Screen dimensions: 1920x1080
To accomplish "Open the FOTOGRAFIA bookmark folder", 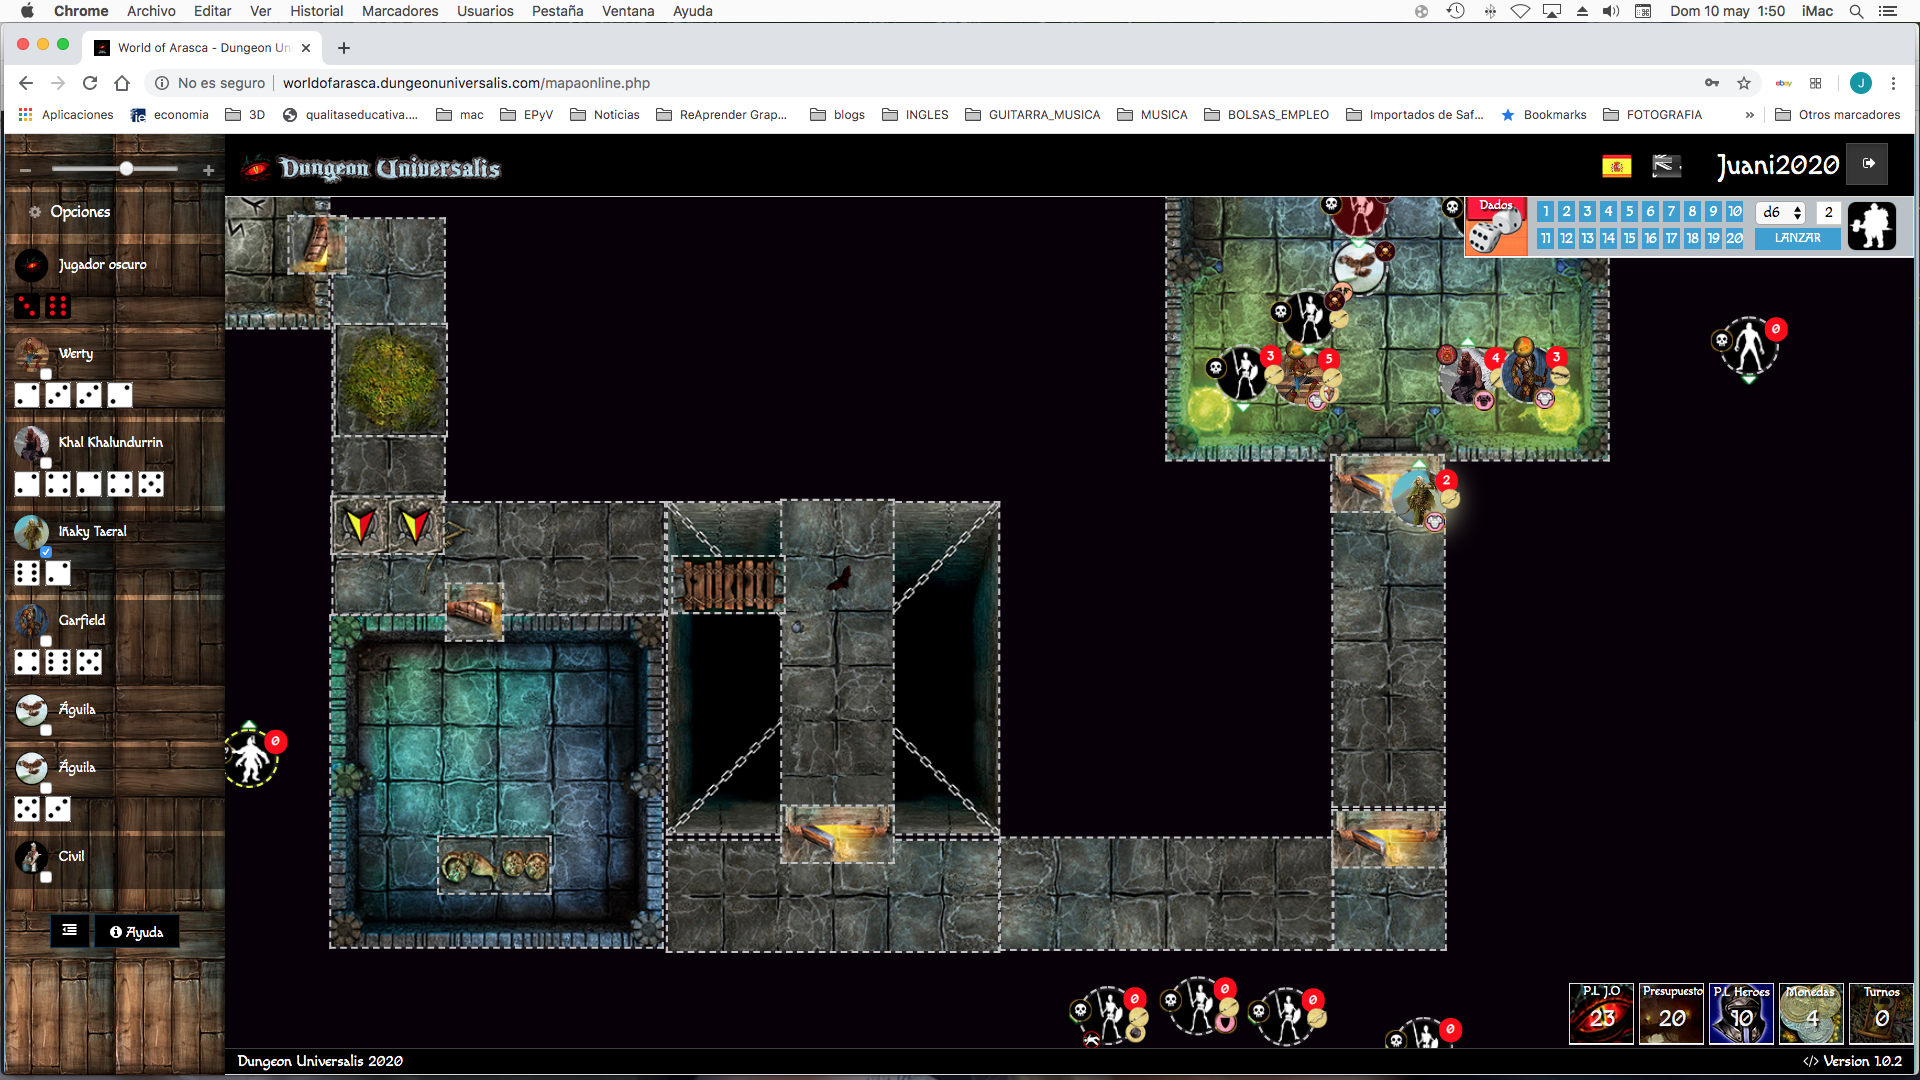I will pos(1653,115).
